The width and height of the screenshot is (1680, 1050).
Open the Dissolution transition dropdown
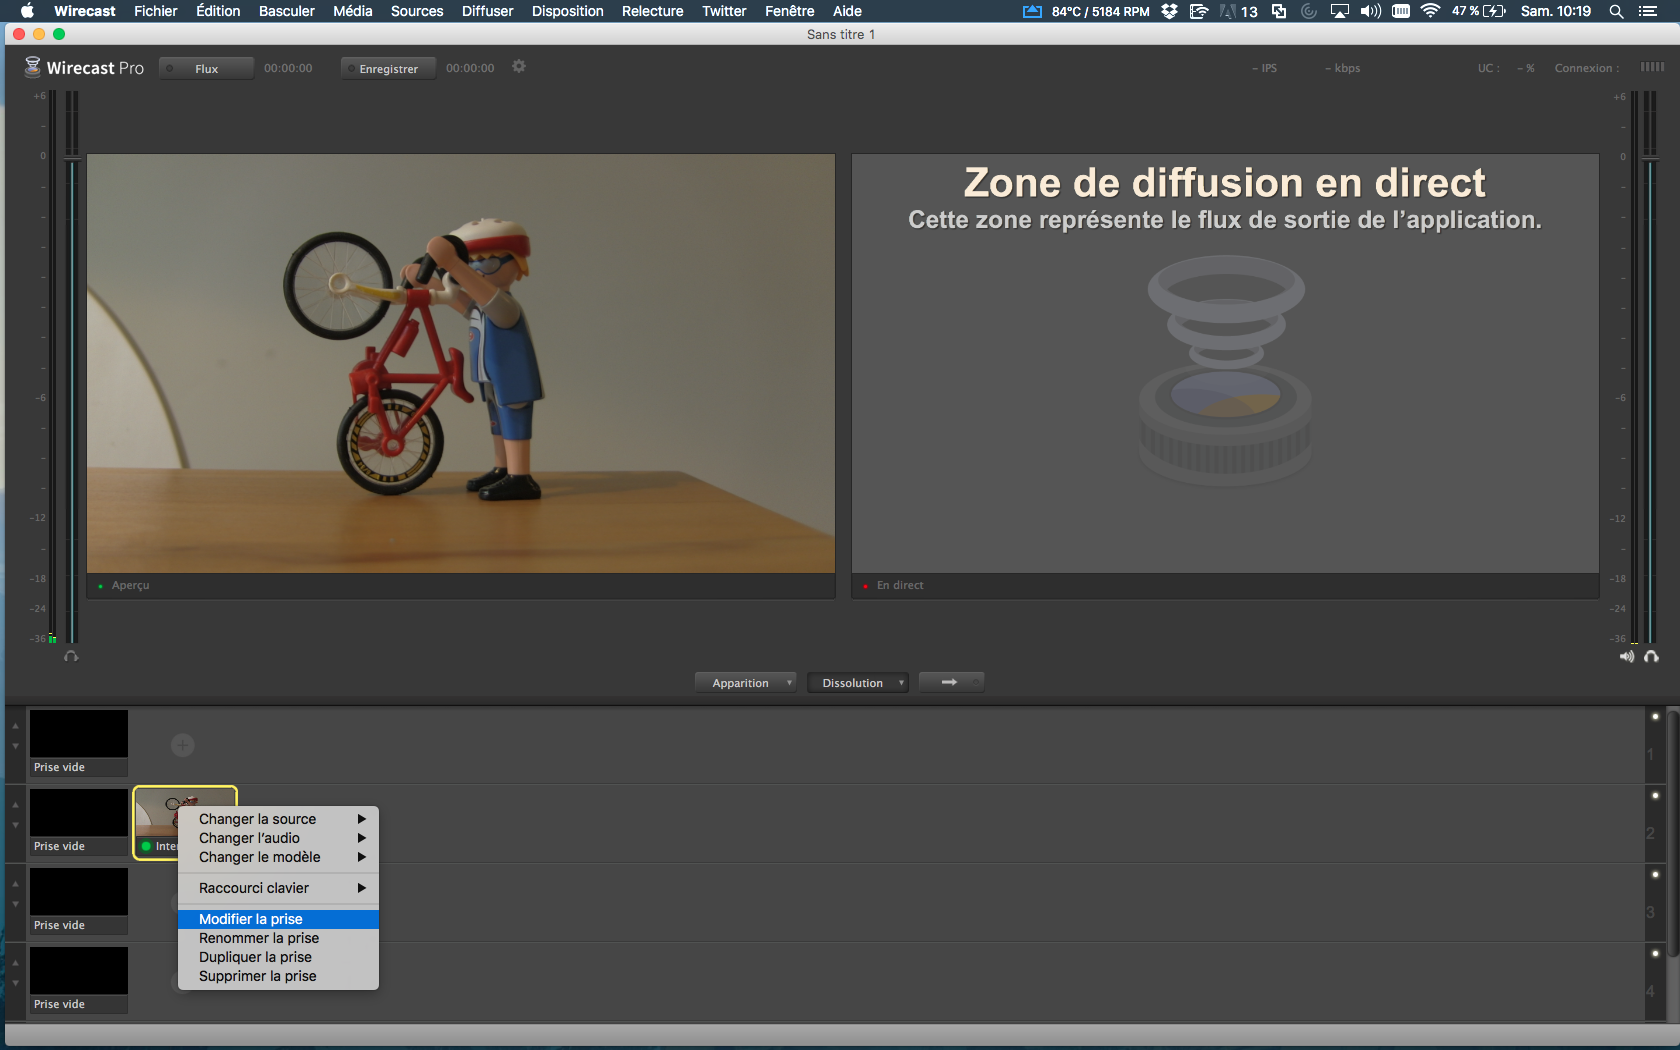coord(857,683)
